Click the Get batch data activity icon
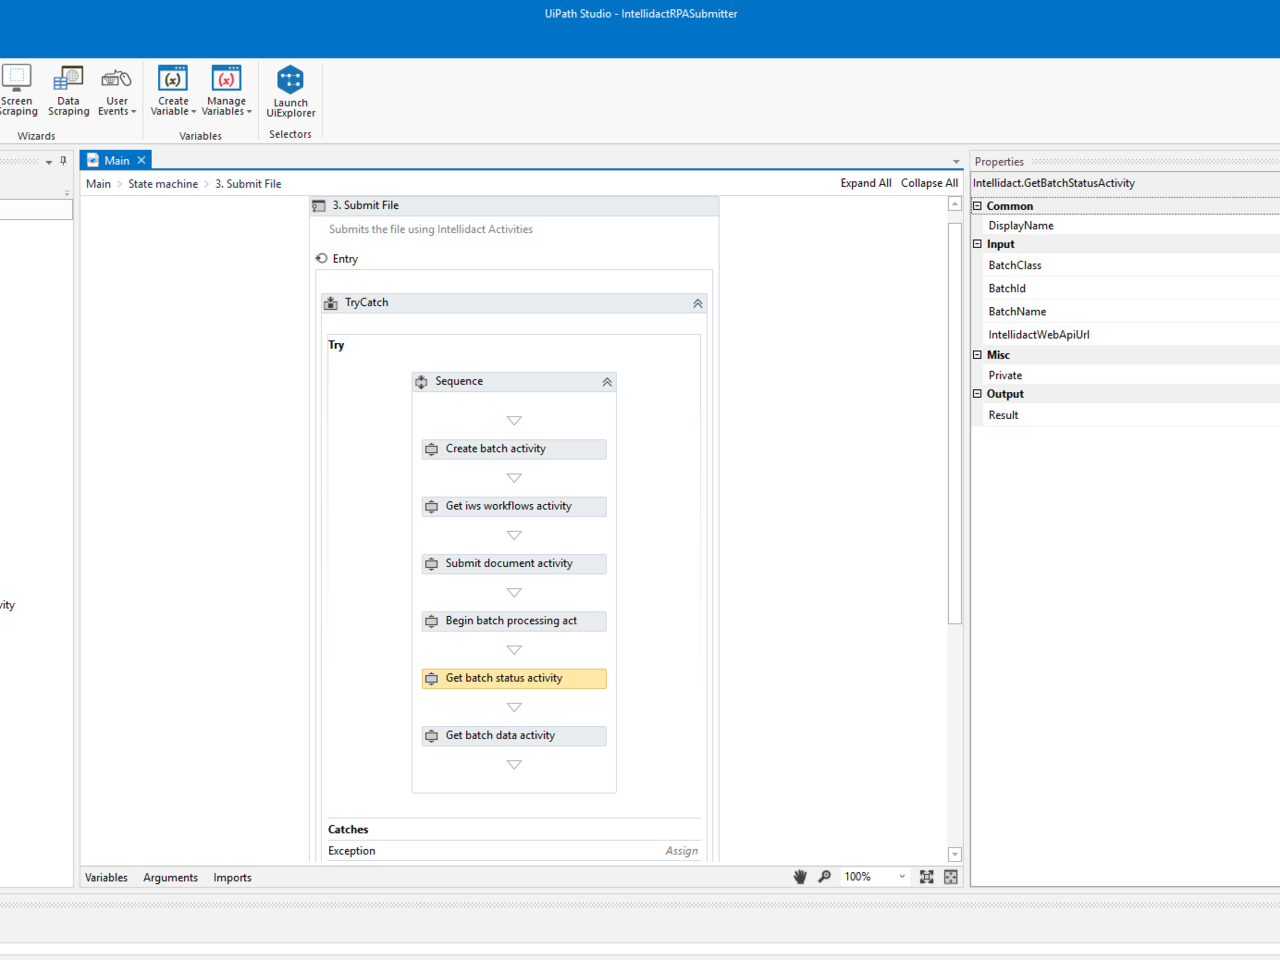This screenshot has width=1280, height=960. pyautogui.click(x=431, y=736)
